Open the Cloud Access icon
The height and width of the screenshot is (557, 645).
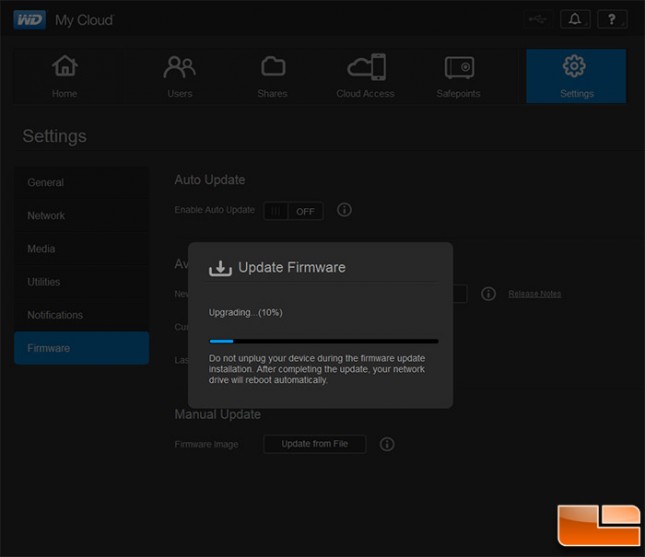click(365, 67)
